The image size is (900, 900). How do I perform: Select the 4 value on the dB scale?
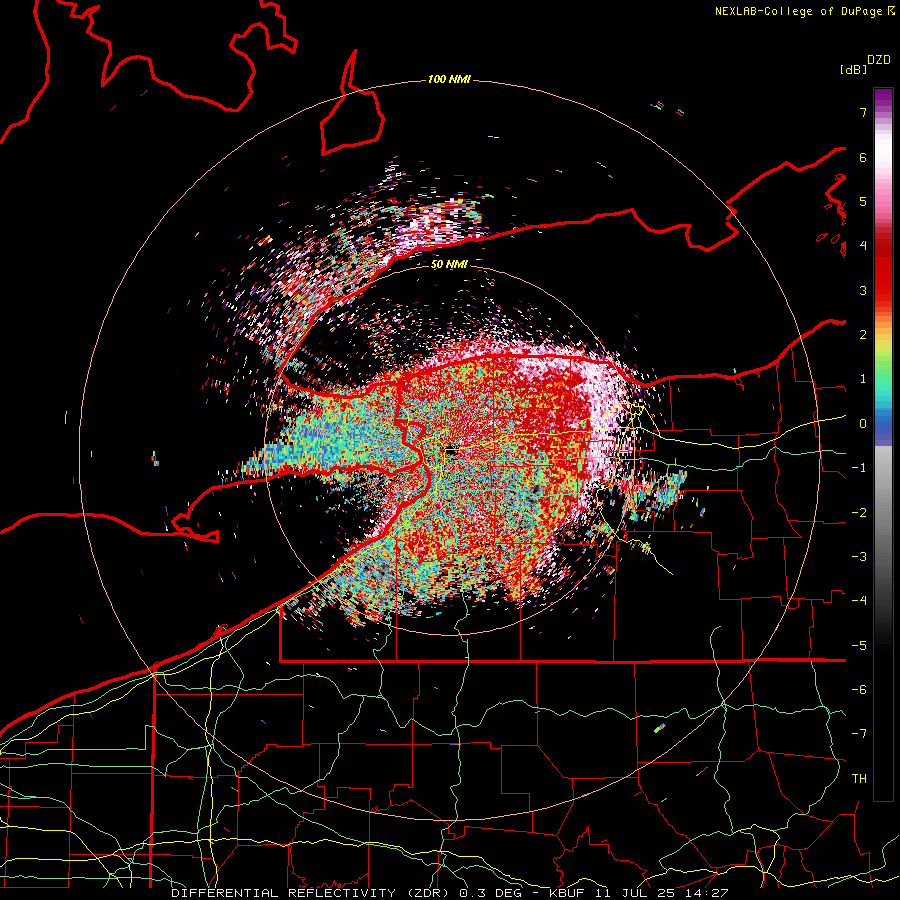[863, 246]
